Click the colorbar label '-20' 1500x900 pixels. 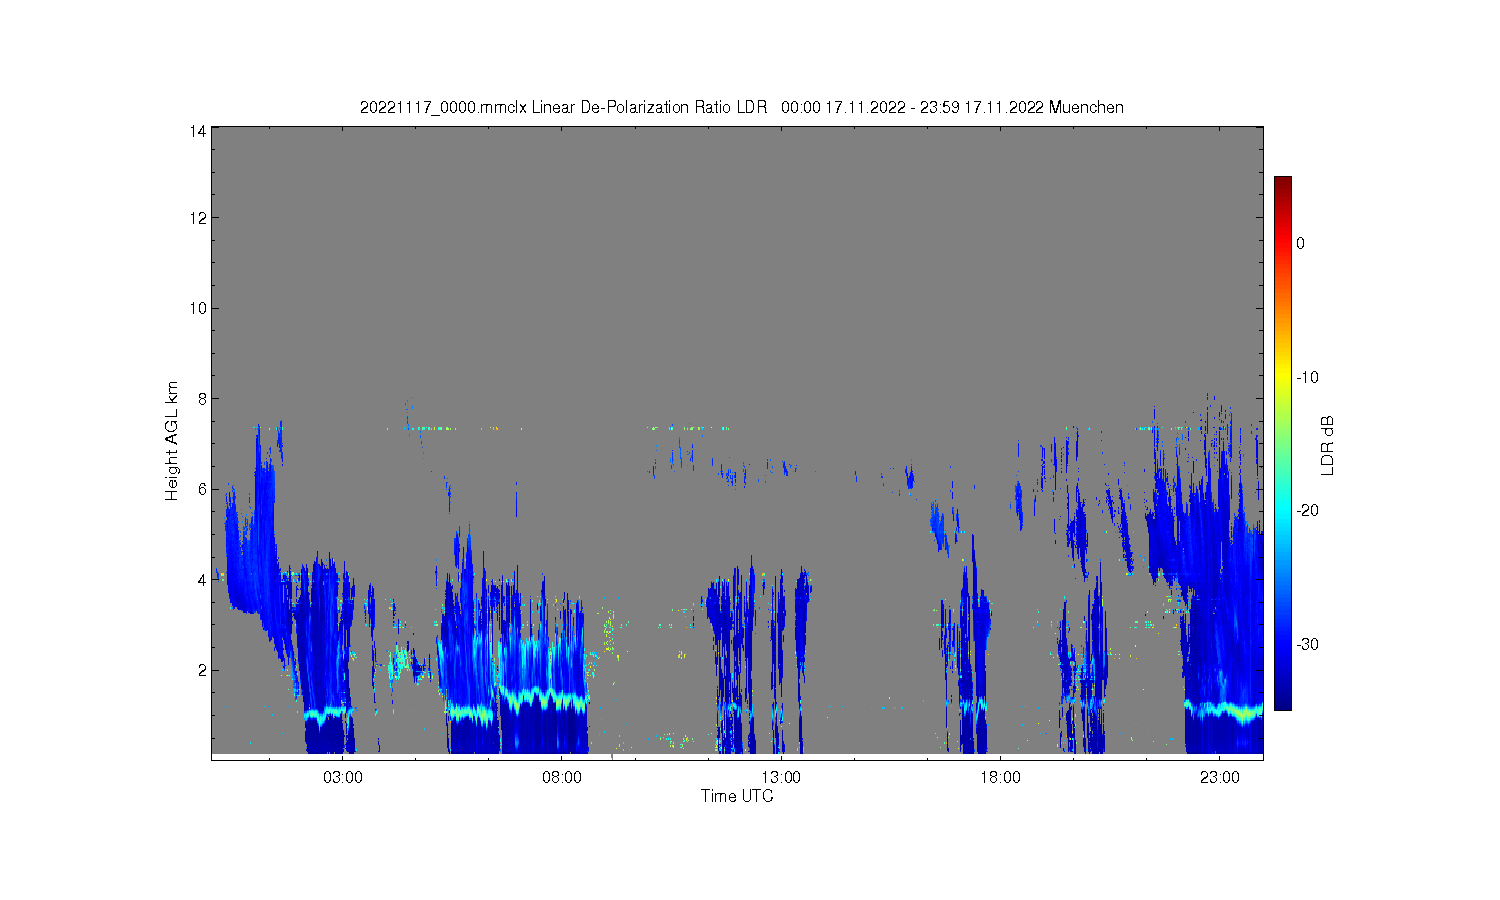click(1307, 510)
